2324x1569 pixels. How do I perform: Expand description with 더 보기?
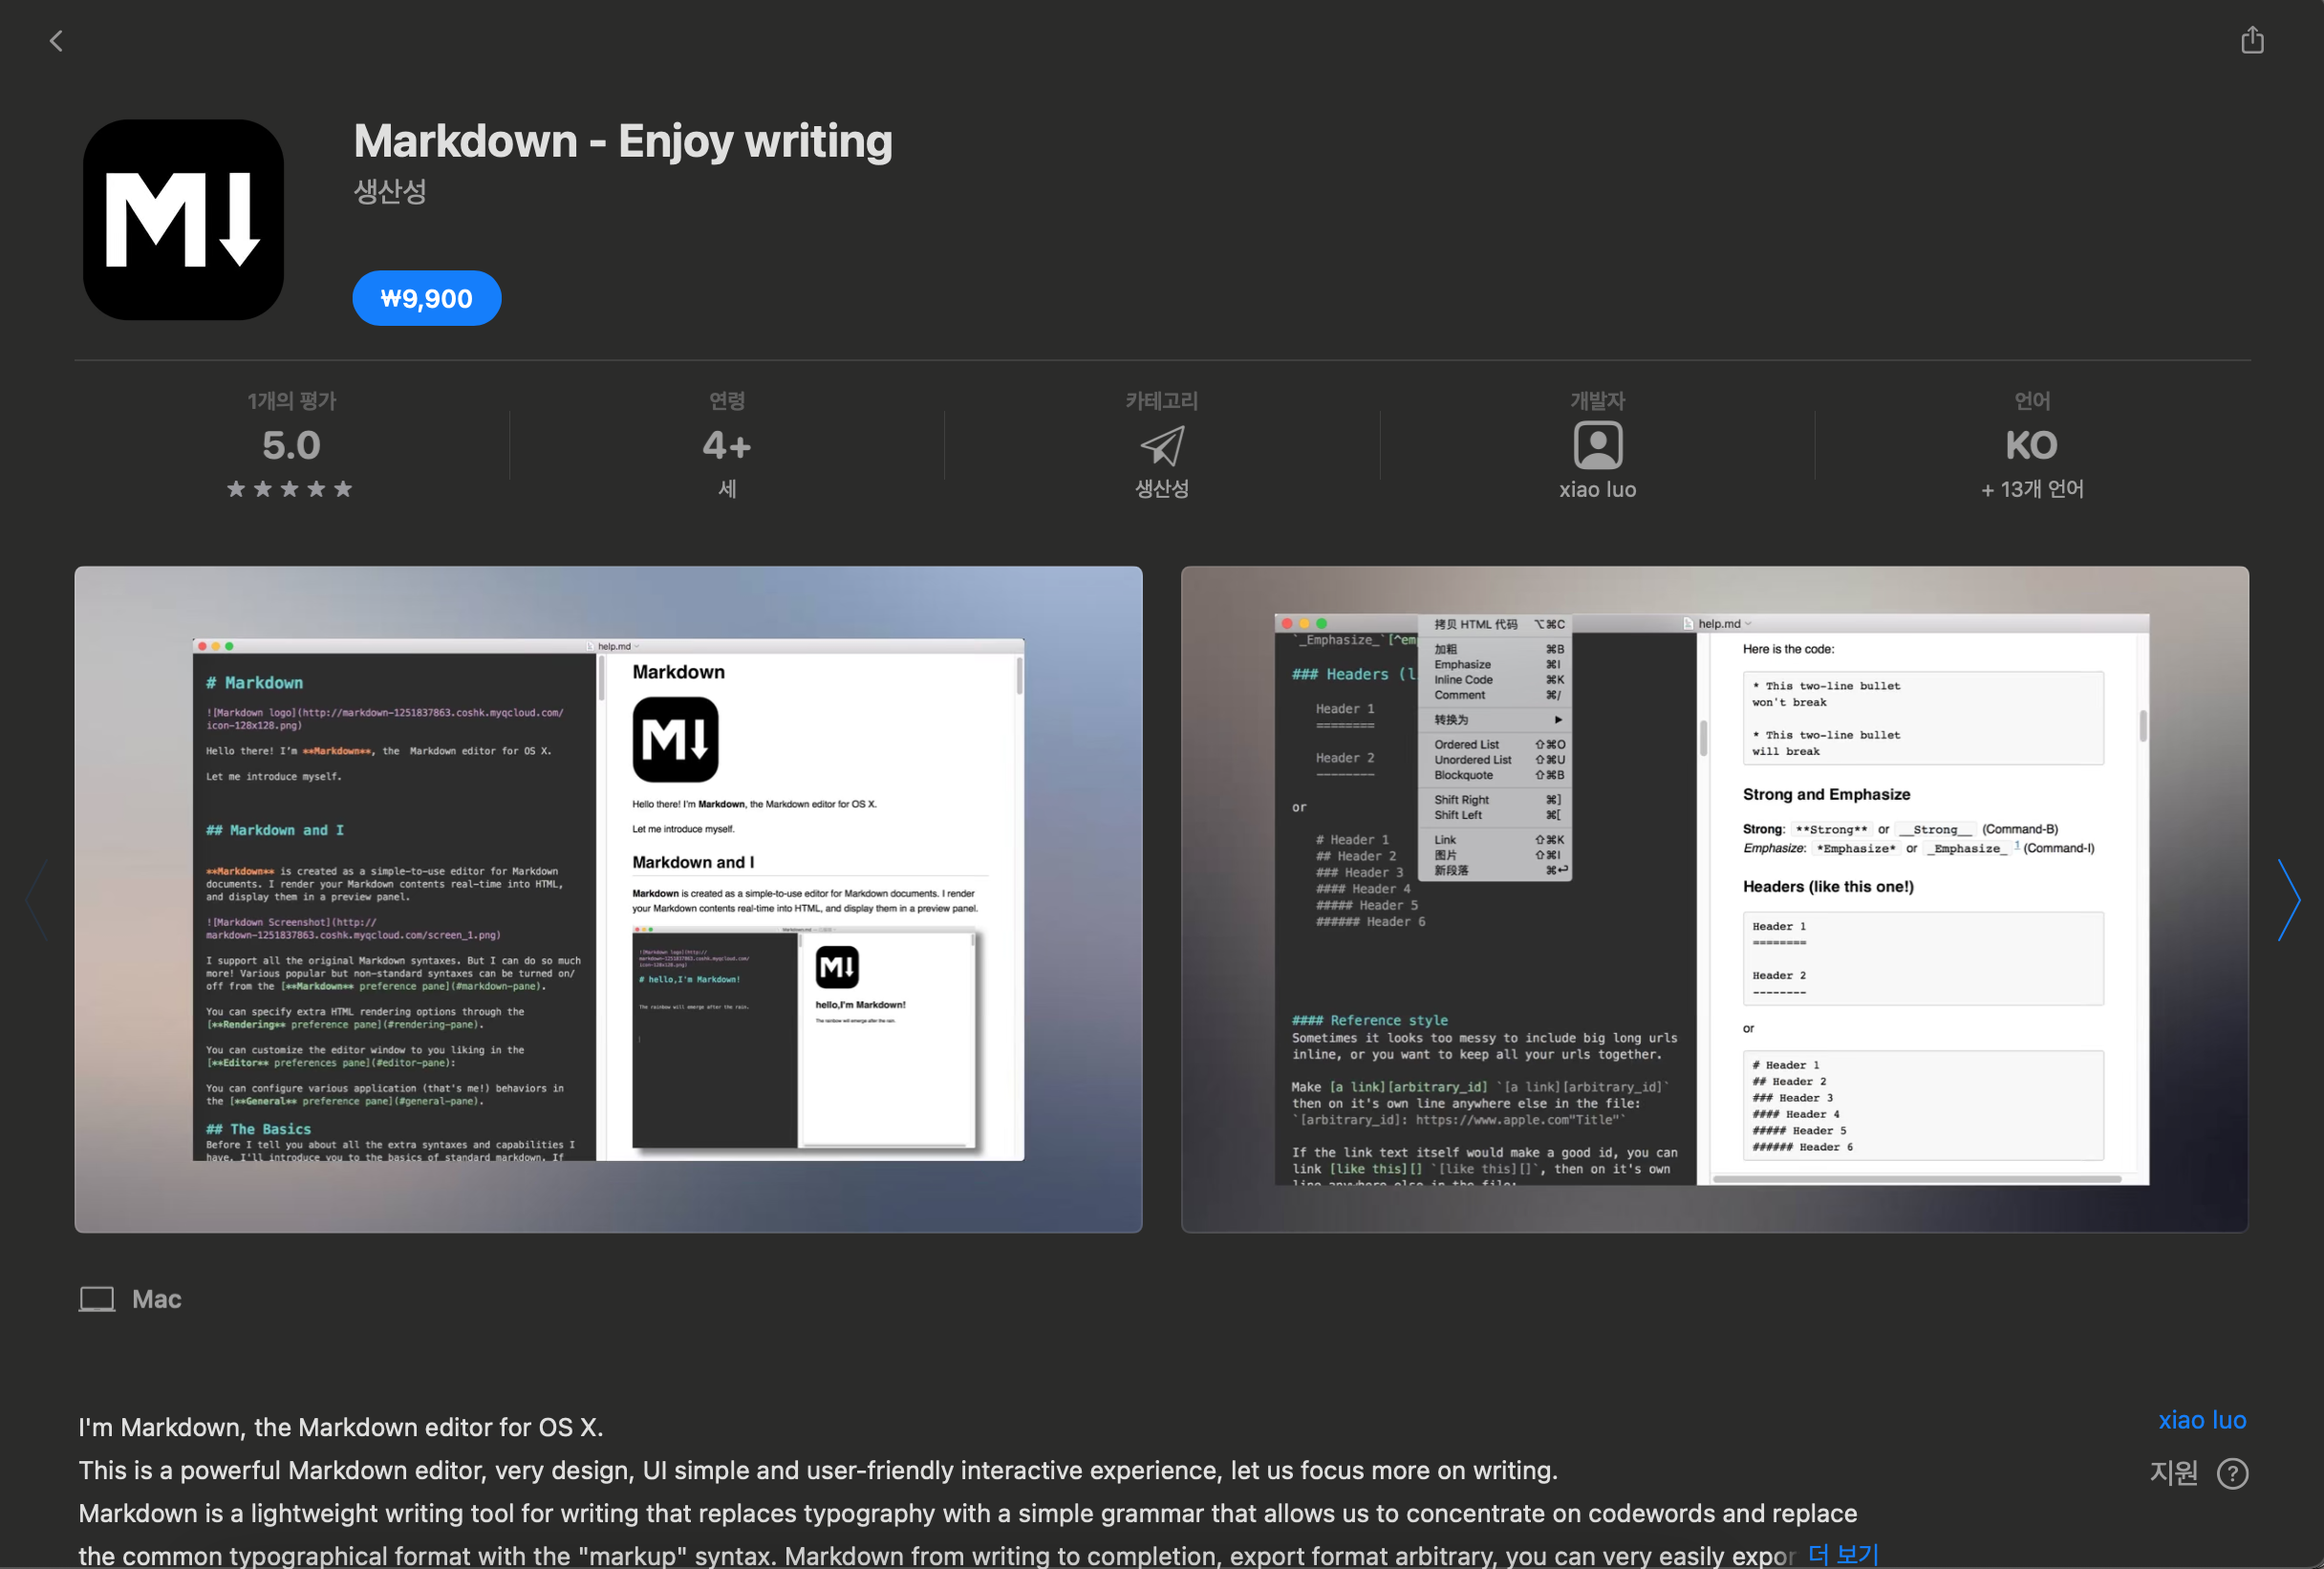pos(1843,1554)
